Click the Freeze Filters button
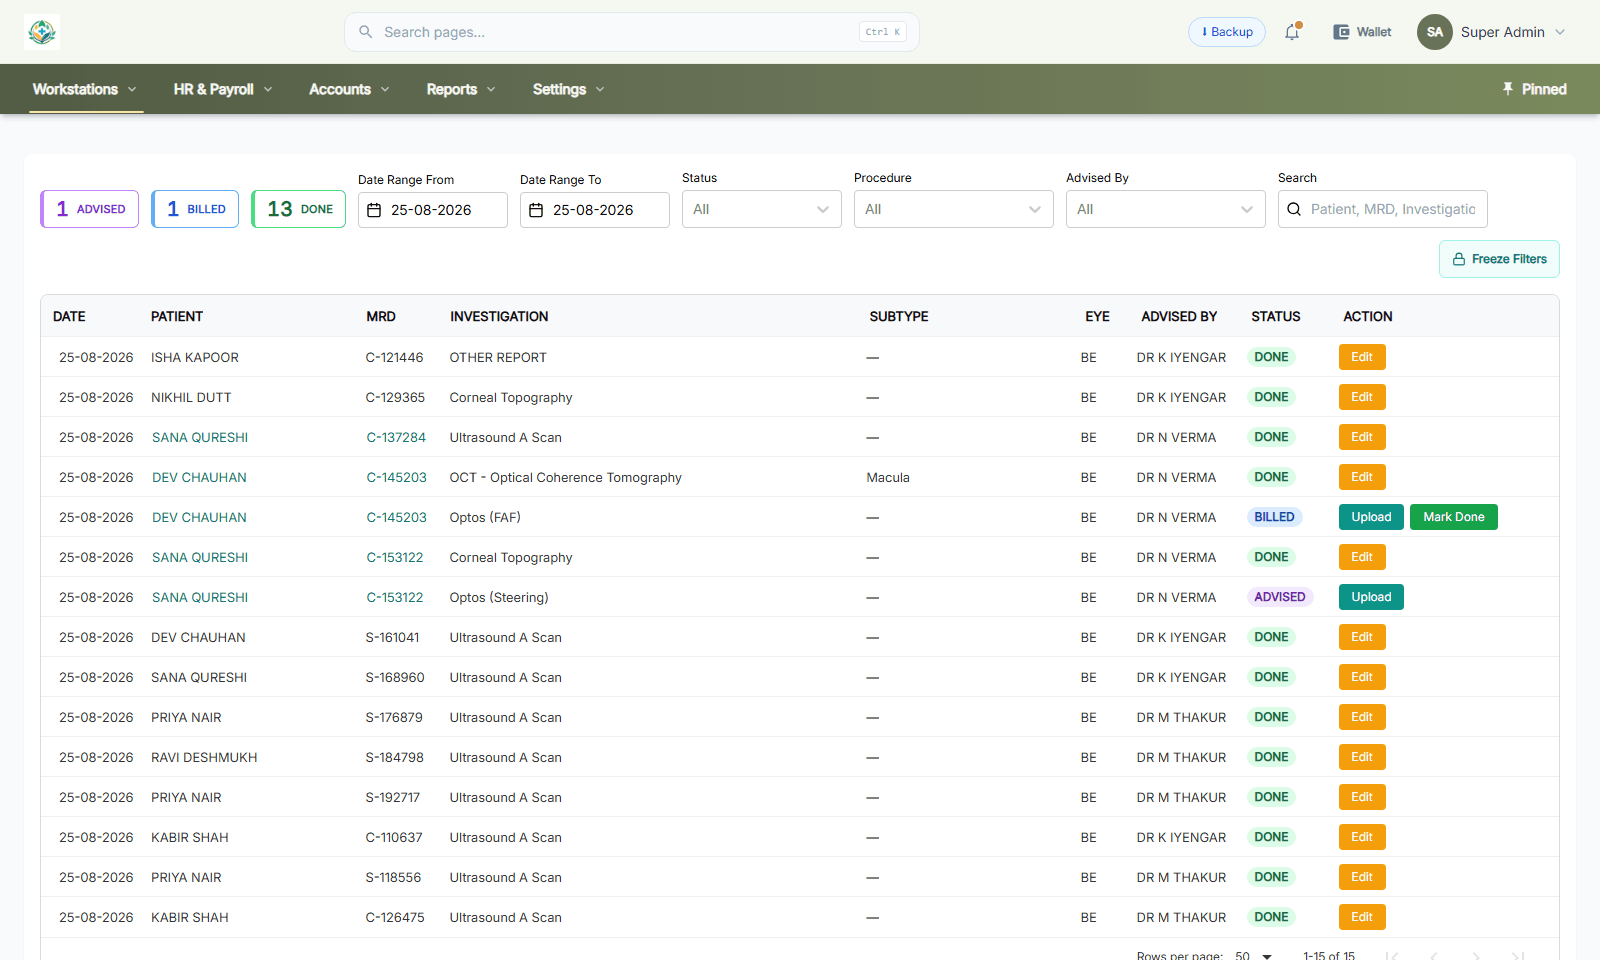The width and height of the screenshot is (1600, 960). [1499, 259]
